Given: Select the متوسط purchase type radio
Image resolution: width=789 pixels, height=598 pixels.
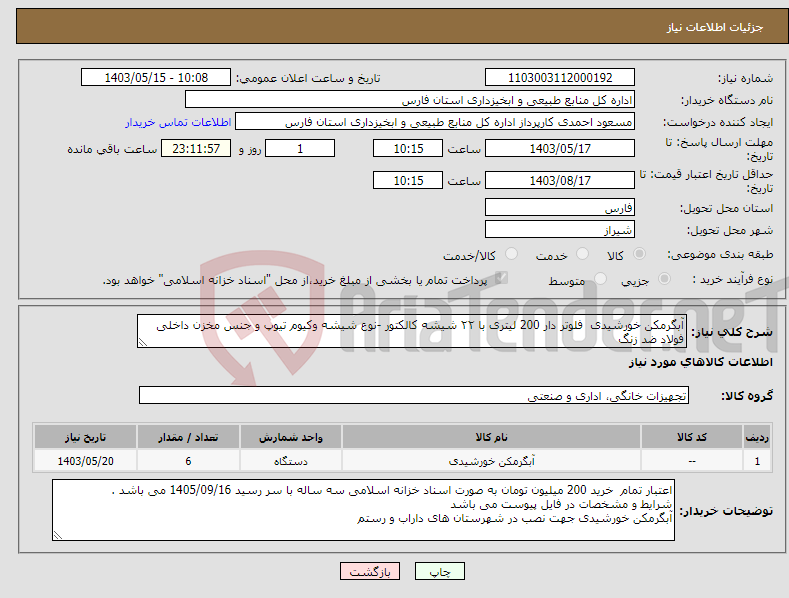Looking at the screenshot, I should coord(600,278).
